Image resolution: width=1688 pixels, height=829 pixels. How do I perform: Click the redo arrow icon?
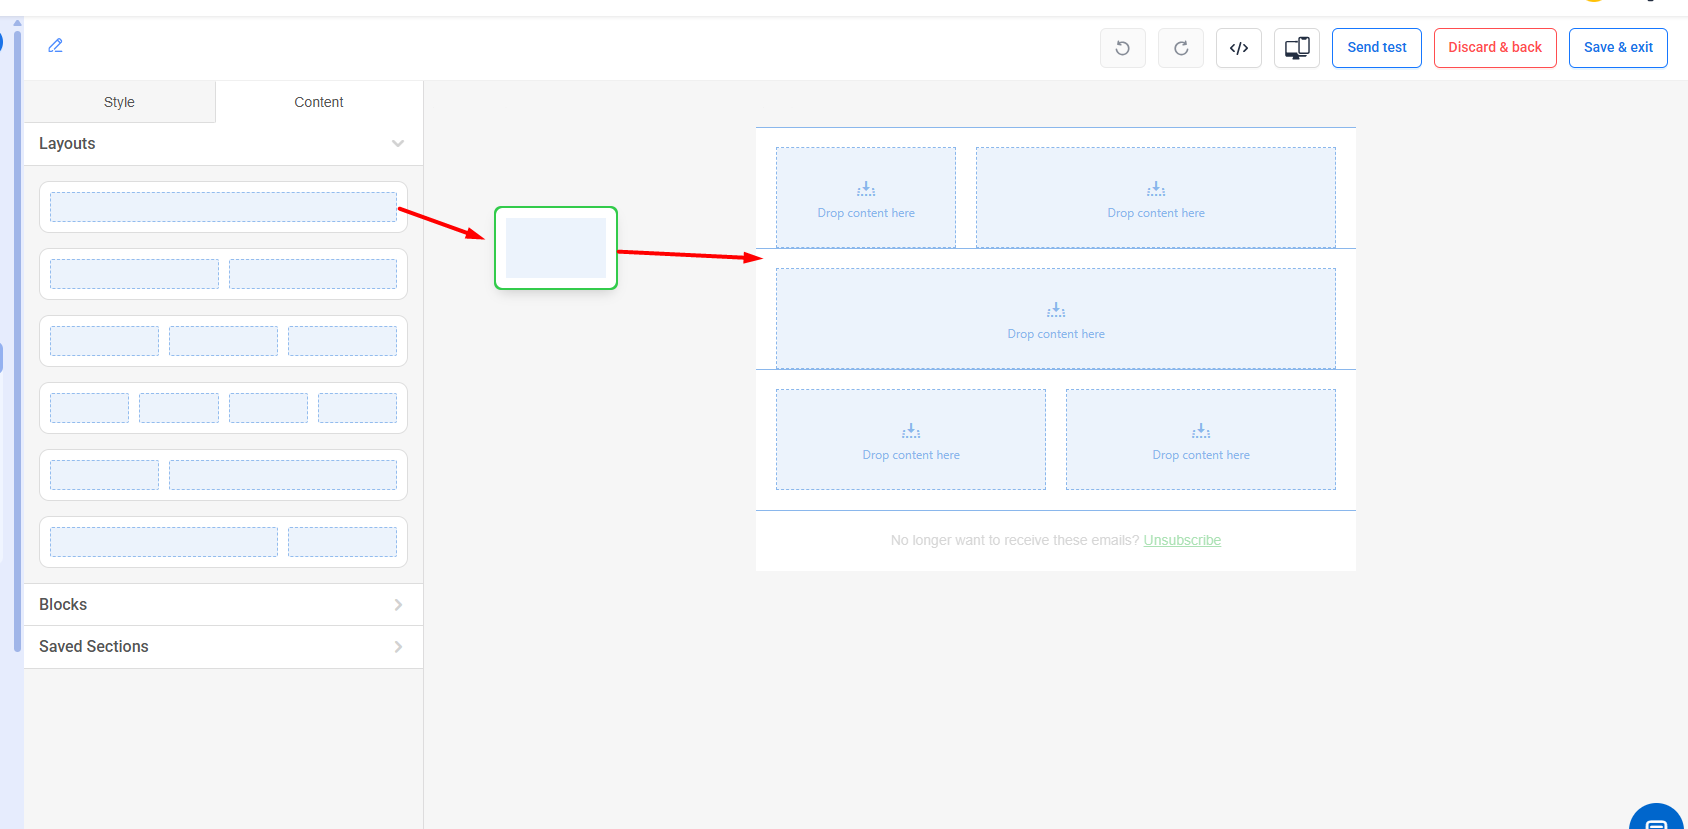point(1180,48)
